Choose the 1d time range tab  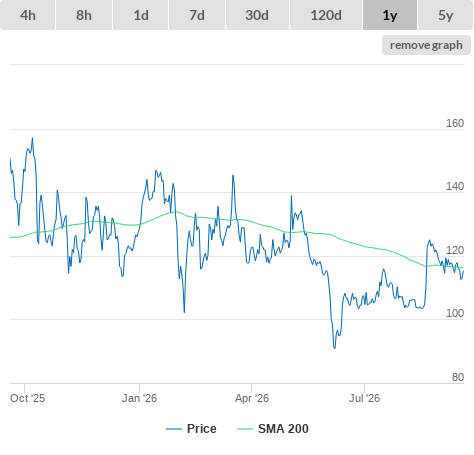coord(141,15)
